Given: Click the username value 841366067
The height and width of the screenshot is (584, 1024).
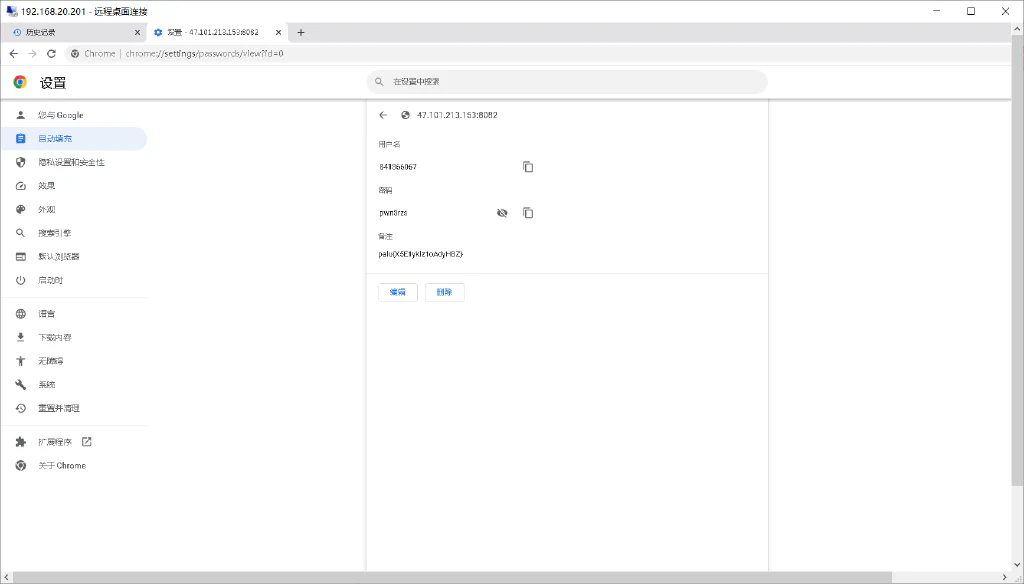Looking at the screenshot, I should click(398, 167).
